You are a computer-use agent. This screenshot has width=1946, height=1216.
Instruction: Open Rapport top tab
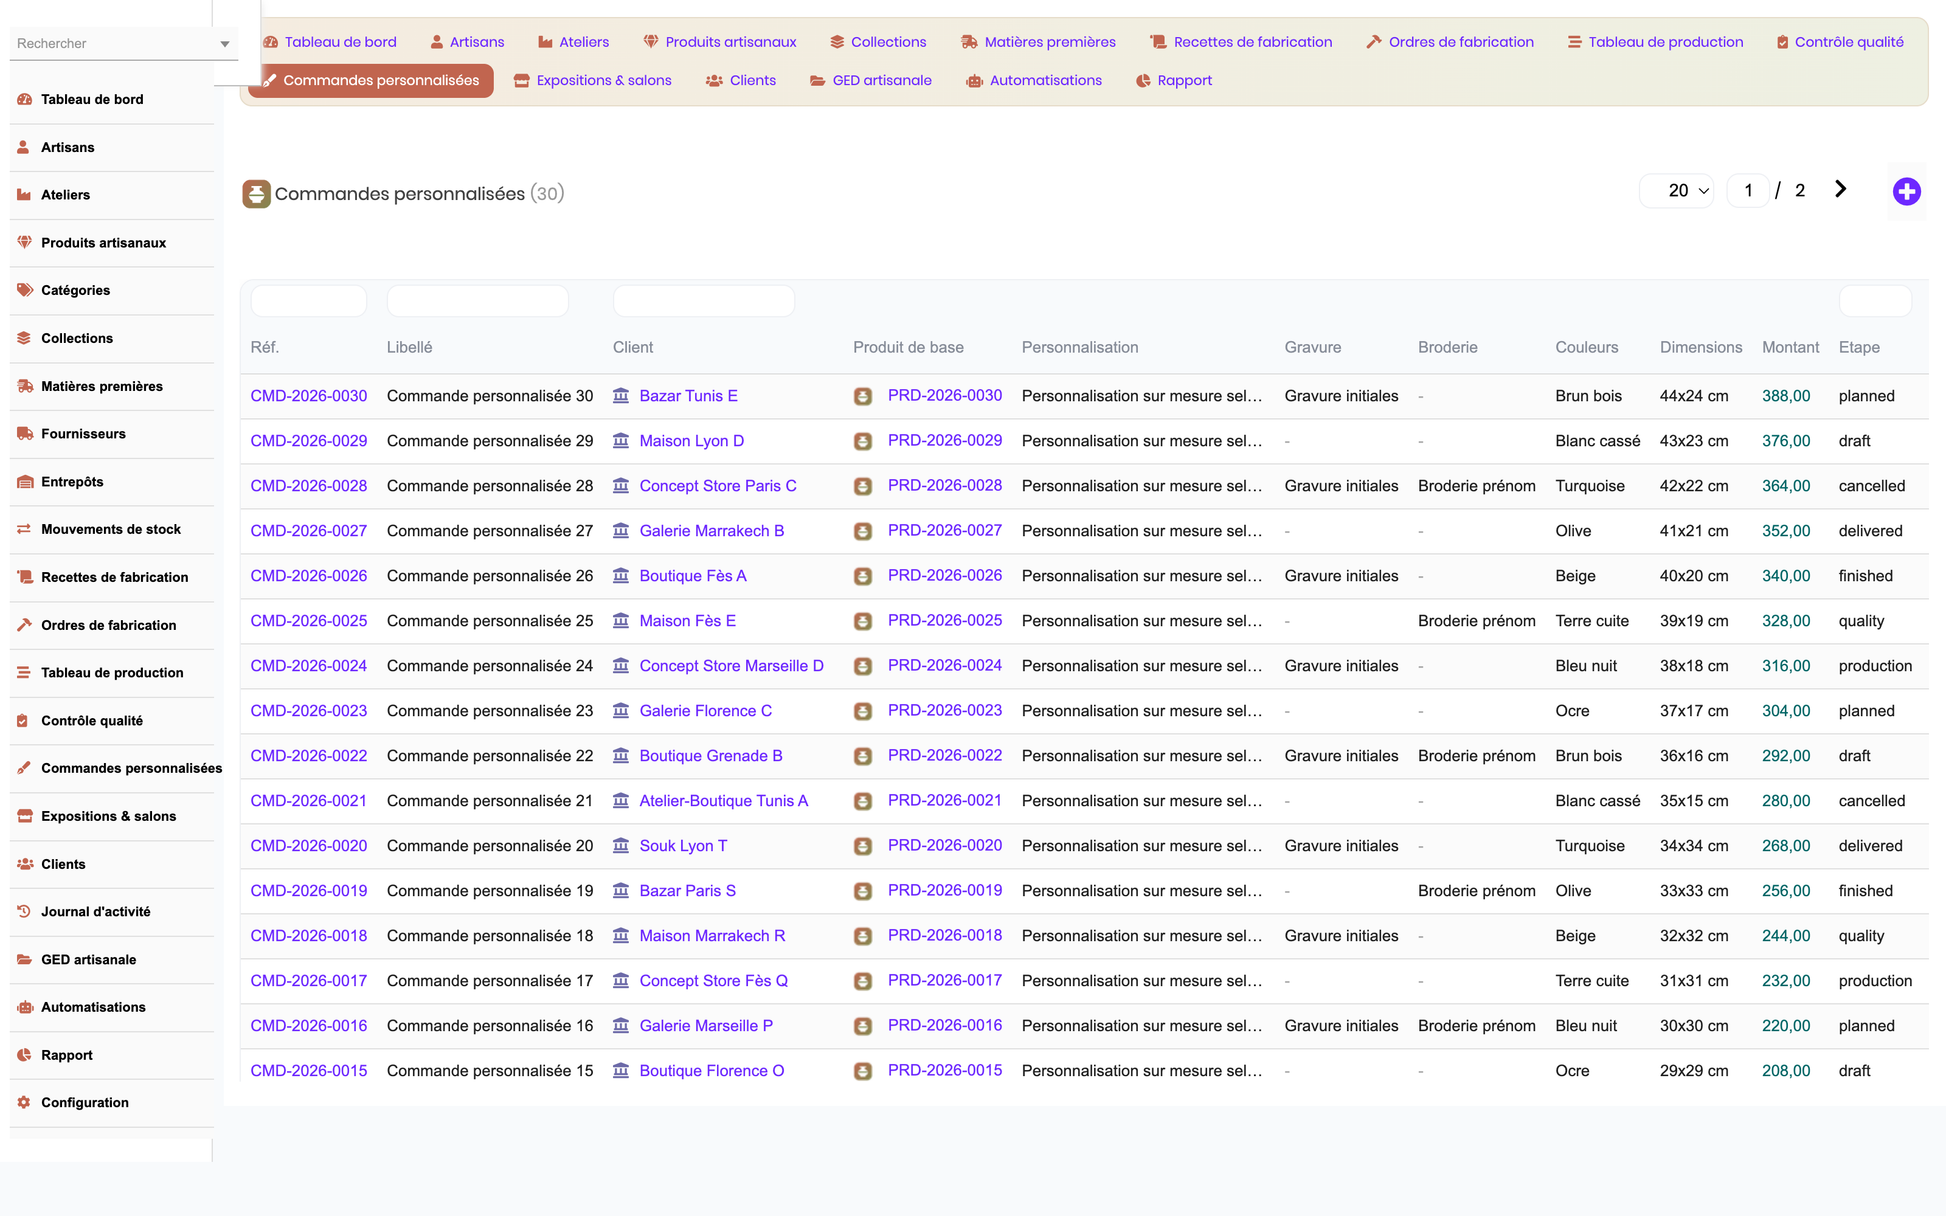1174,80
